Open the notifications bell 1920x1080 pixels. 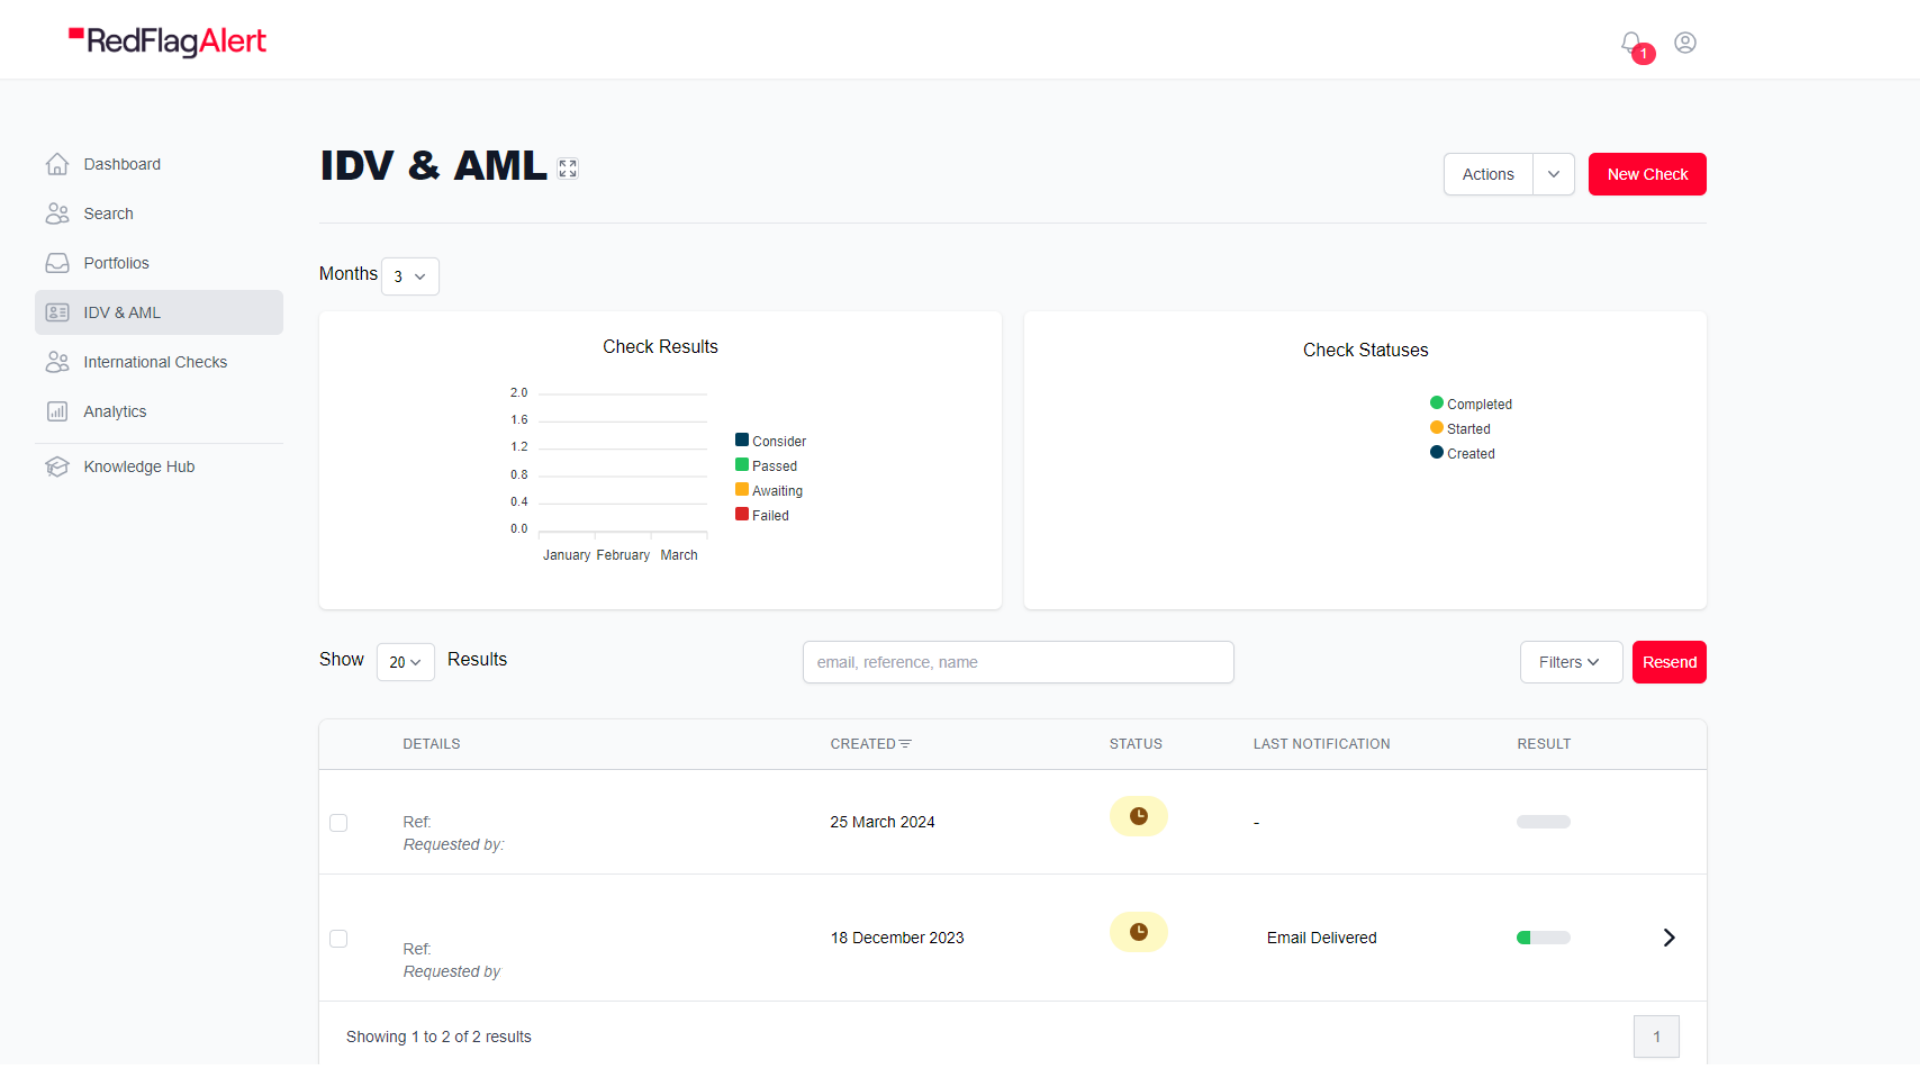click(1631, 43)
